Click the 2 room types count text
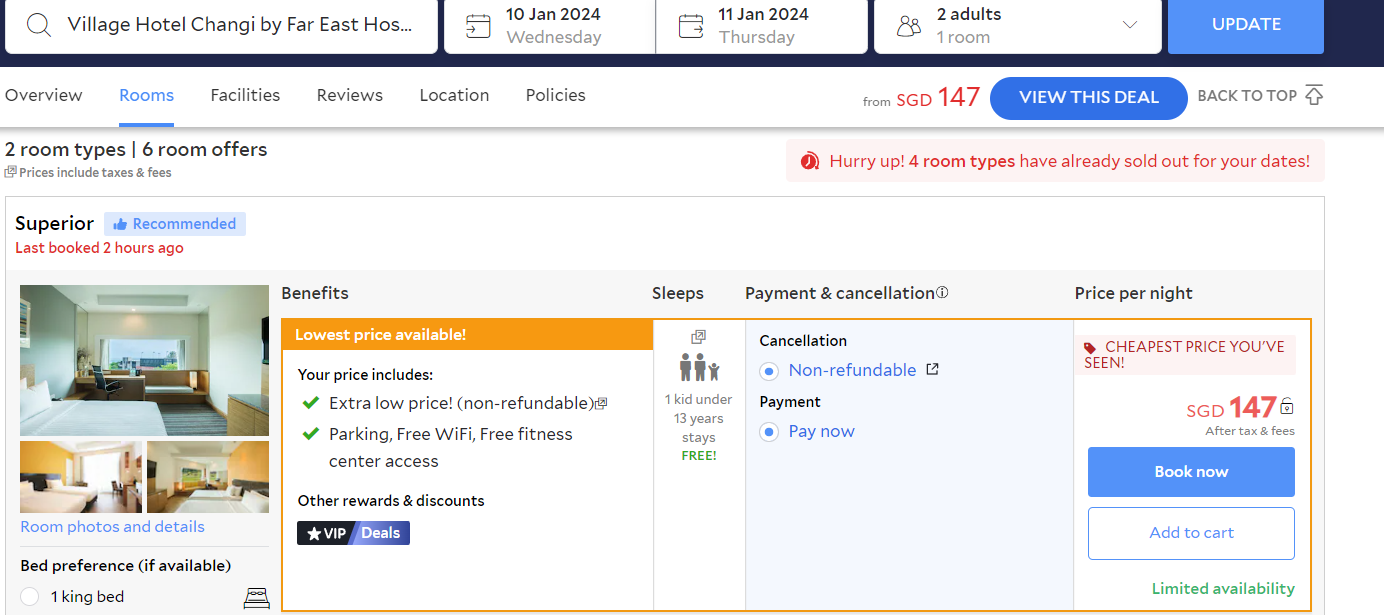Viewport: 1384px width, 615px height. tap(65, 150)
